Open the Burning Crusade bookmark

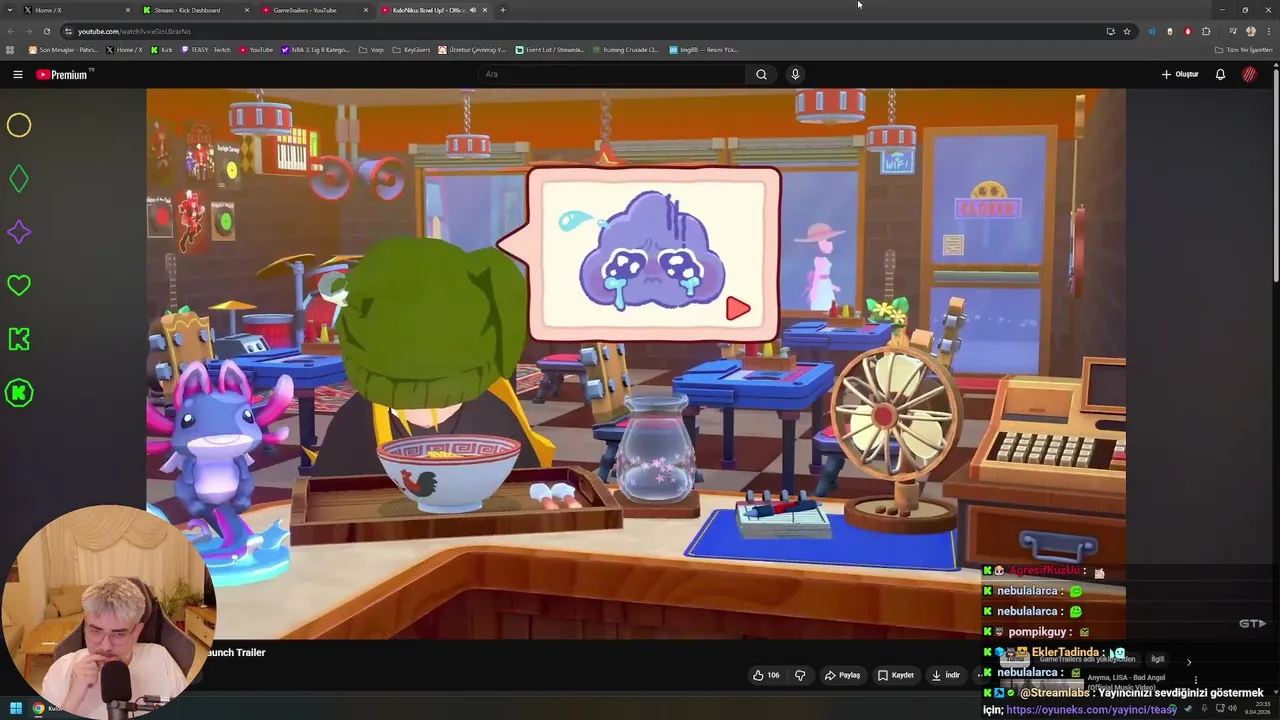tap(625, 49)
